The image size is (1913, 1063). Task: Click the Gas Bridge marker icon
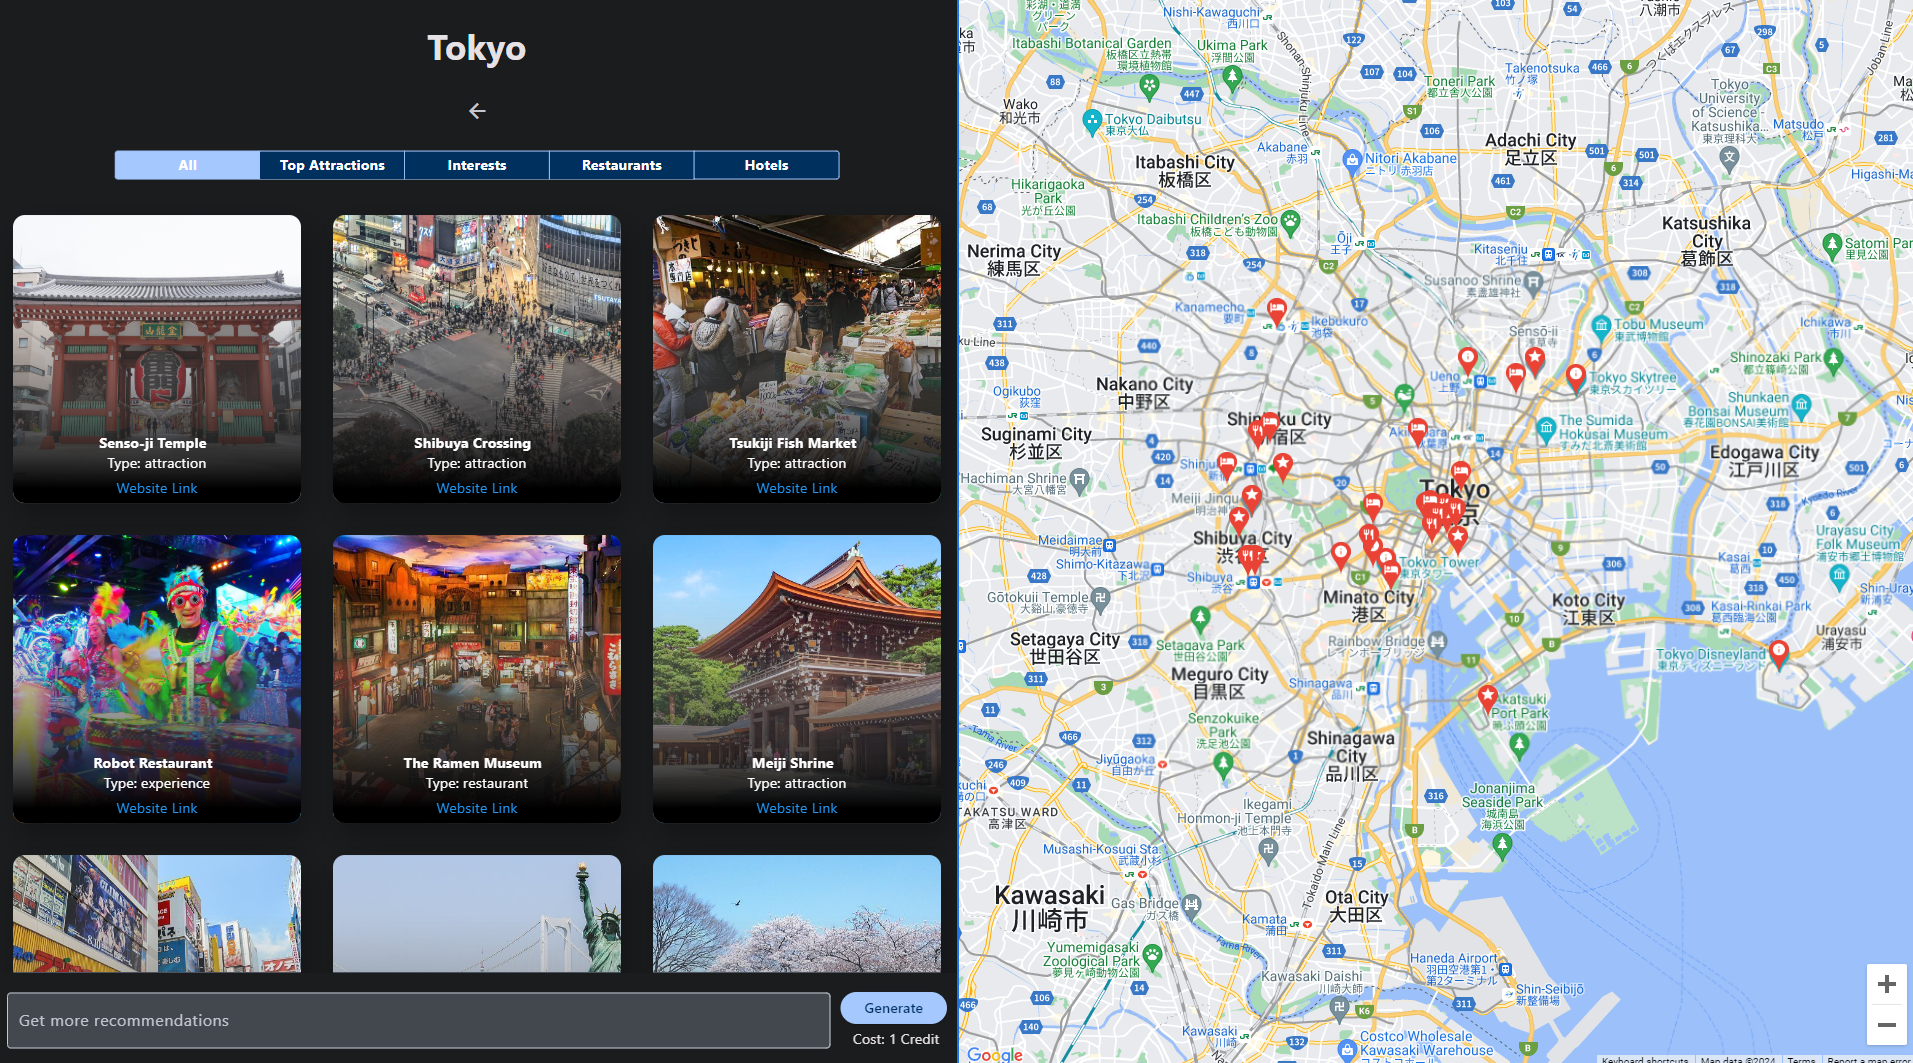click(x=1191, y=904)
